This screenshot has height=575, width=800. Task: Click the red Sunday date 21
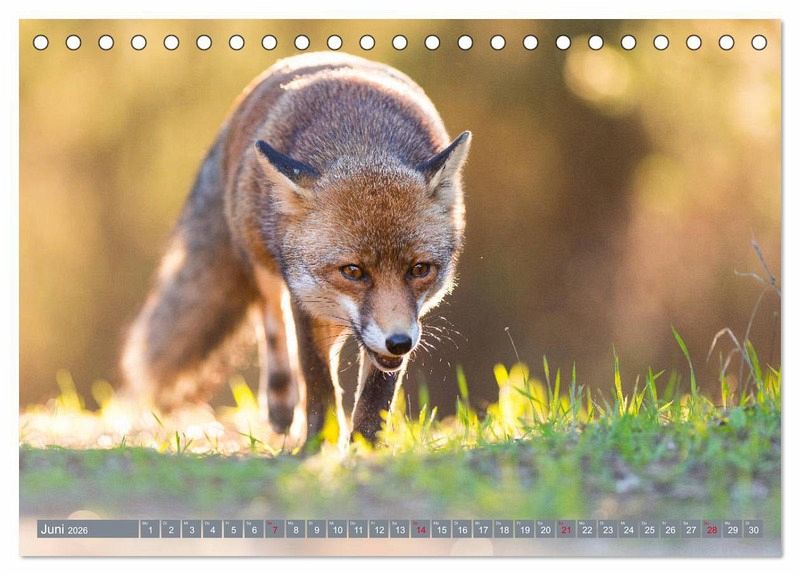566,529
